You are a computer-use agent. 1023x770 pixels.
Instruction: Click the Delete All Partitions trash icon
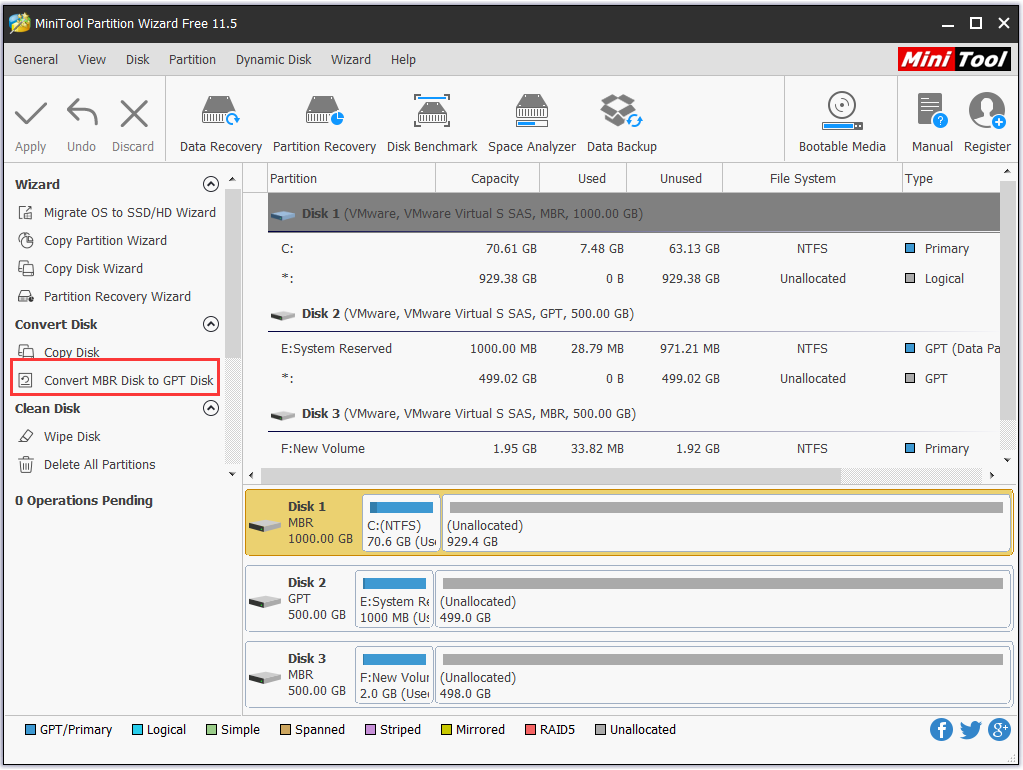[25, 465]
